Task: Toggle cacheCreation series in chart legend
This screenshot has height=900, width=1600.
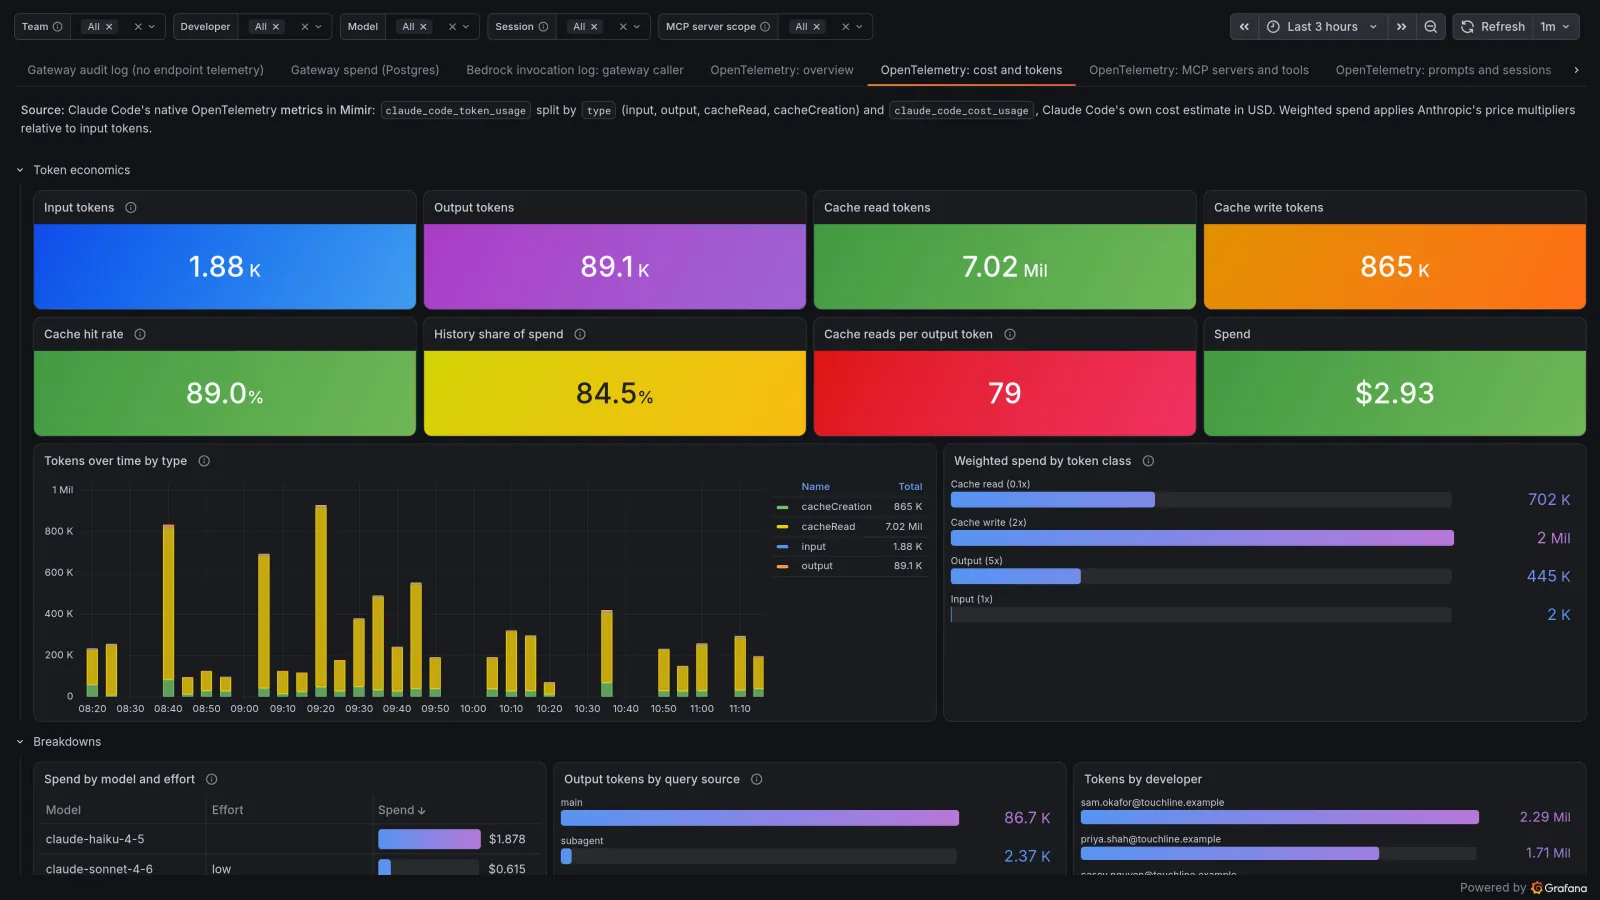Action: [836, 507]
